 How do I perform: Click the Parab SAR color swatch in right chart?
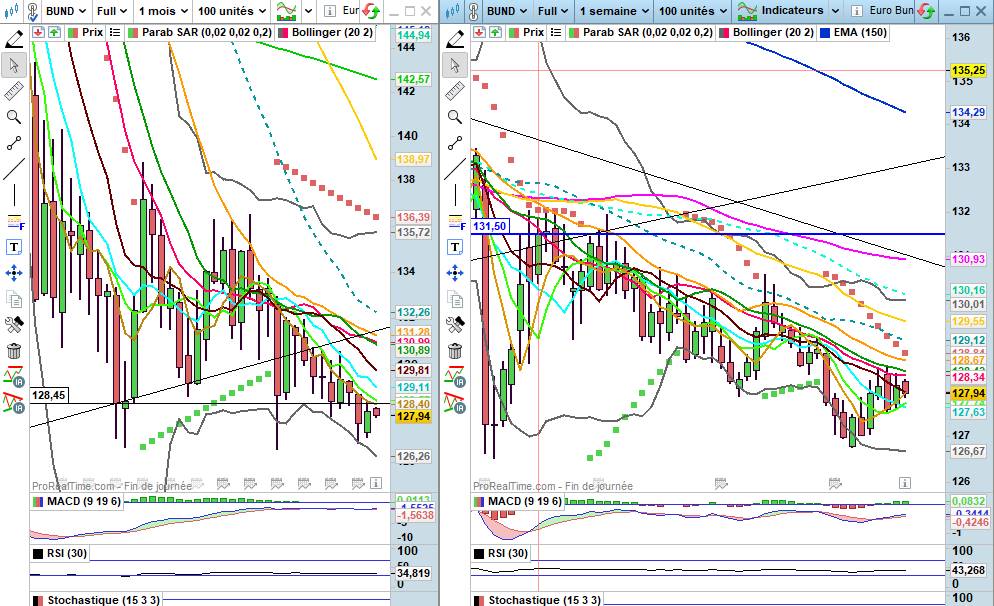(574, 32)
